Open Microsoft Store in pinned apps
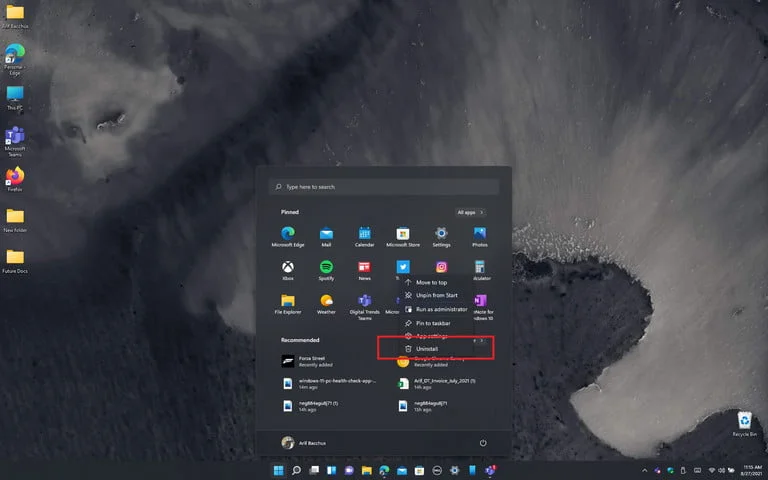The image size is (768, 480). point(403,237)
